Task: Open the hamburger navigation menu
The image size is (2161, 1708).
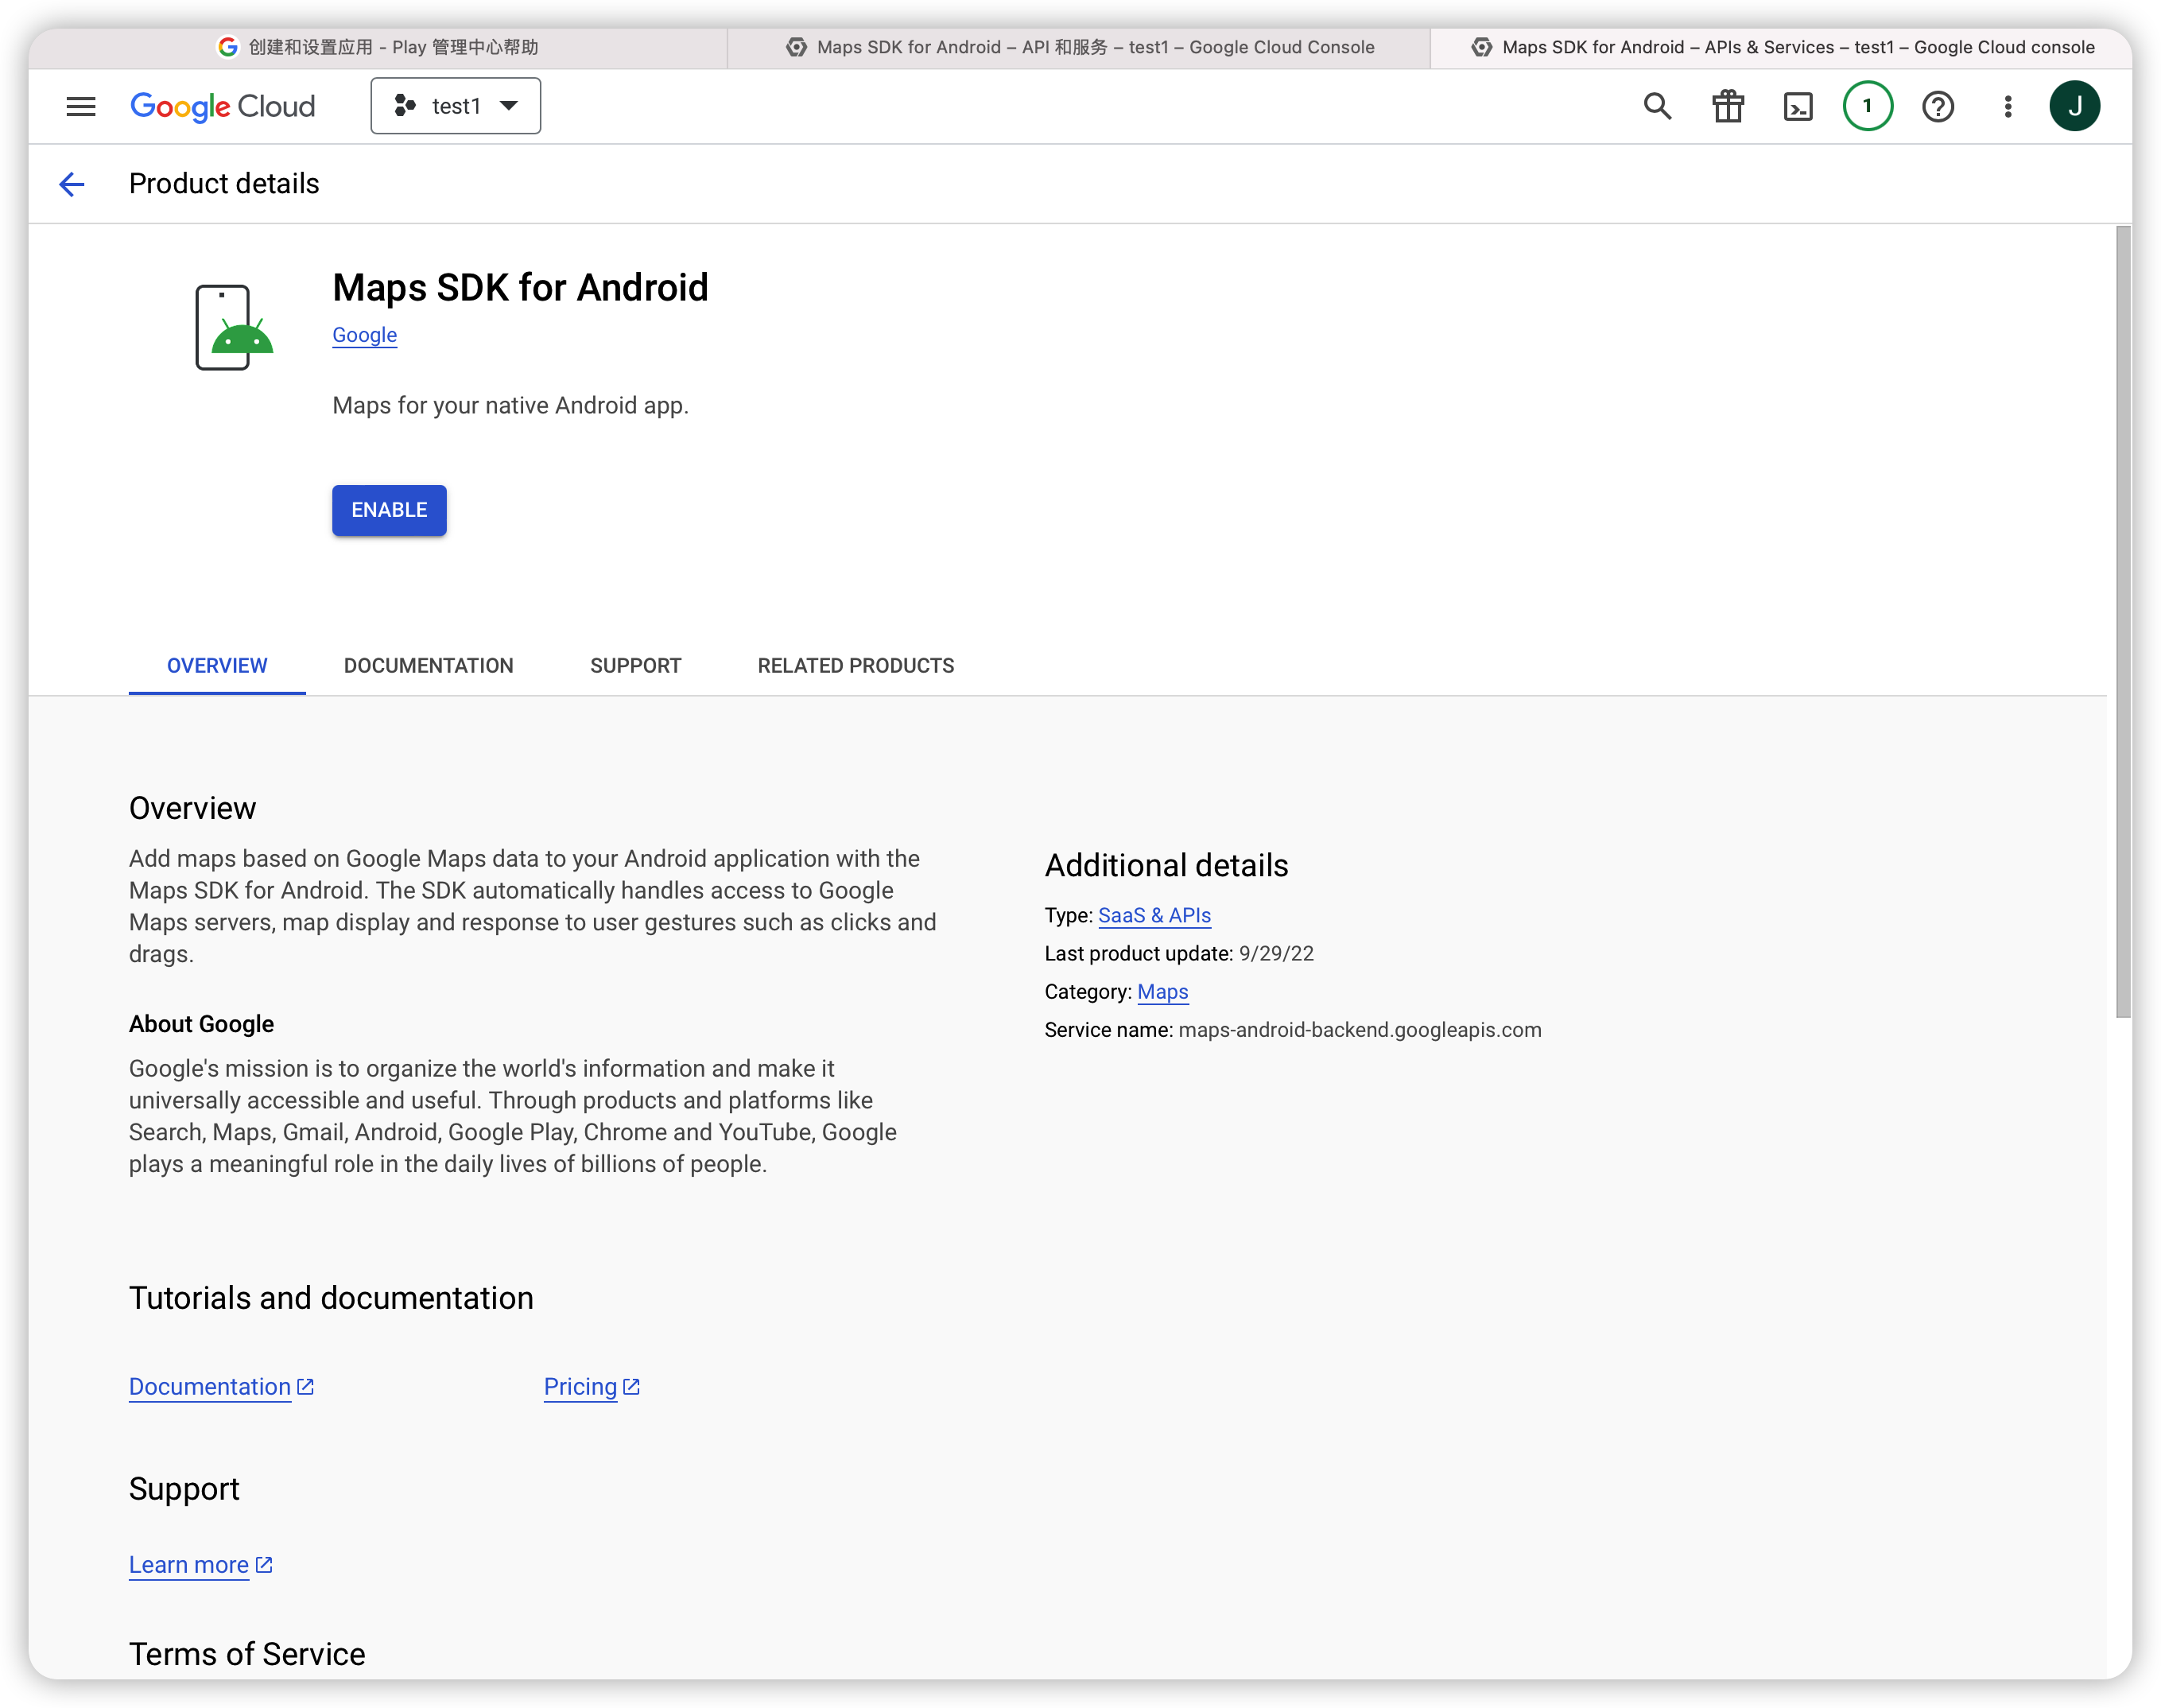Action: (x=81, y=106)
